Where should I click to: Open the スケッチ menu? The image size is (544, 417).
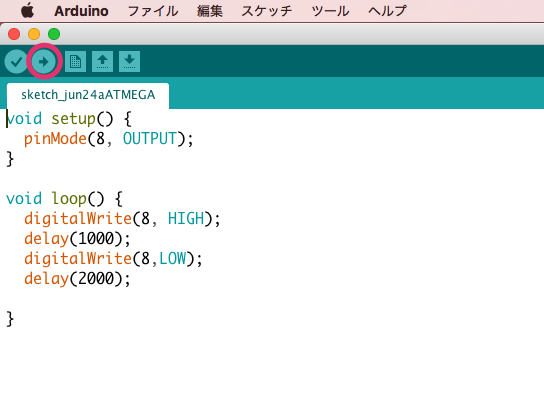pos(267,11)
